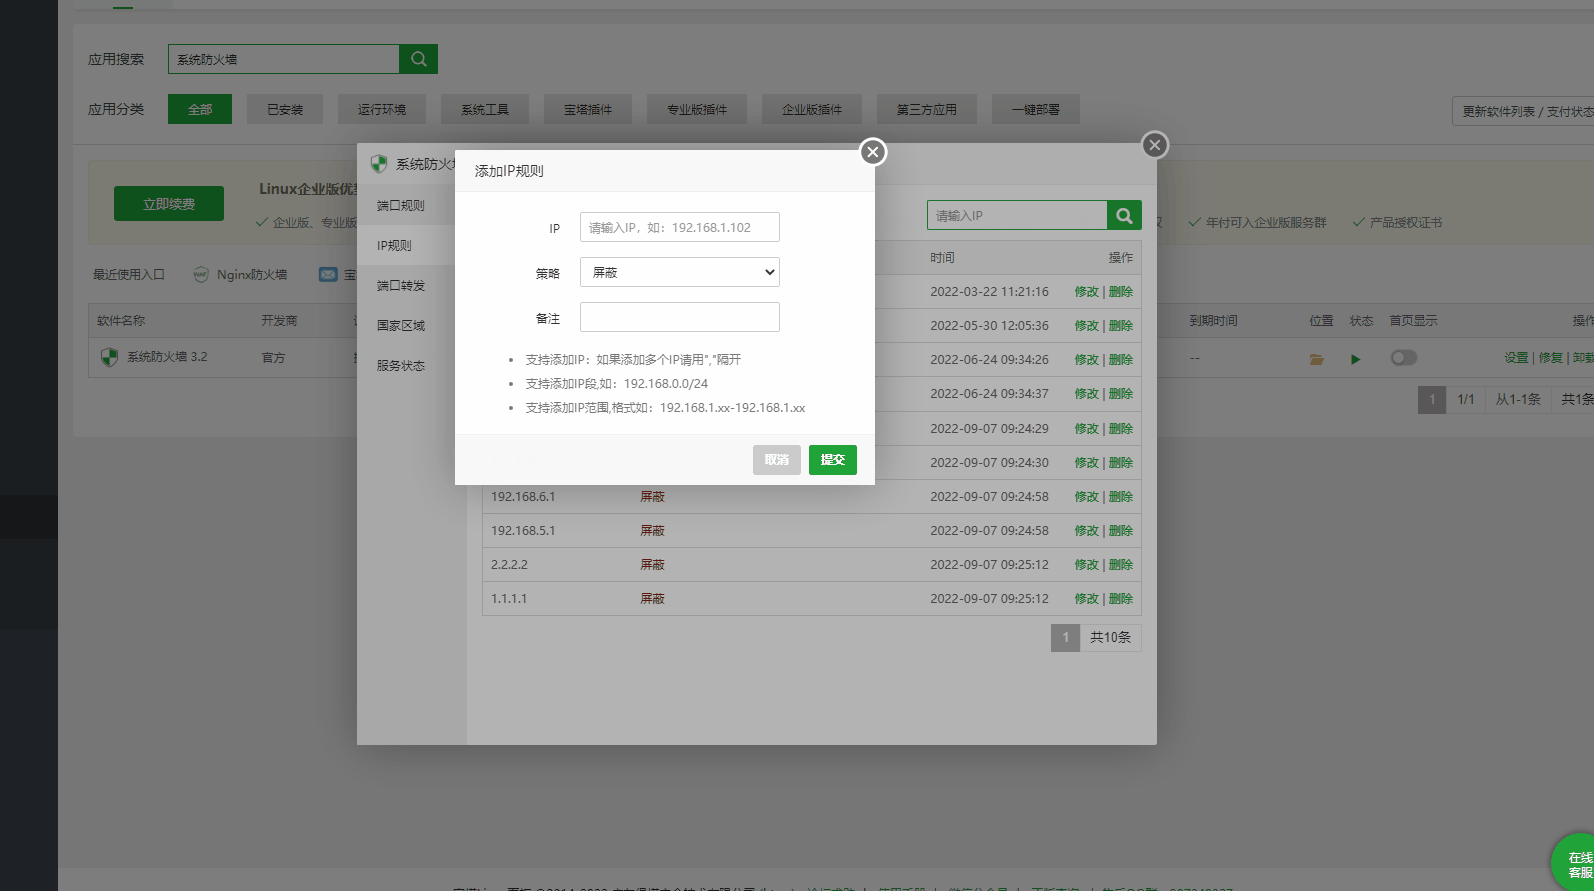Toggle 首页显示 switch for 系统防火墙
1594x891 pixels.
click(x=1404, y=358)
